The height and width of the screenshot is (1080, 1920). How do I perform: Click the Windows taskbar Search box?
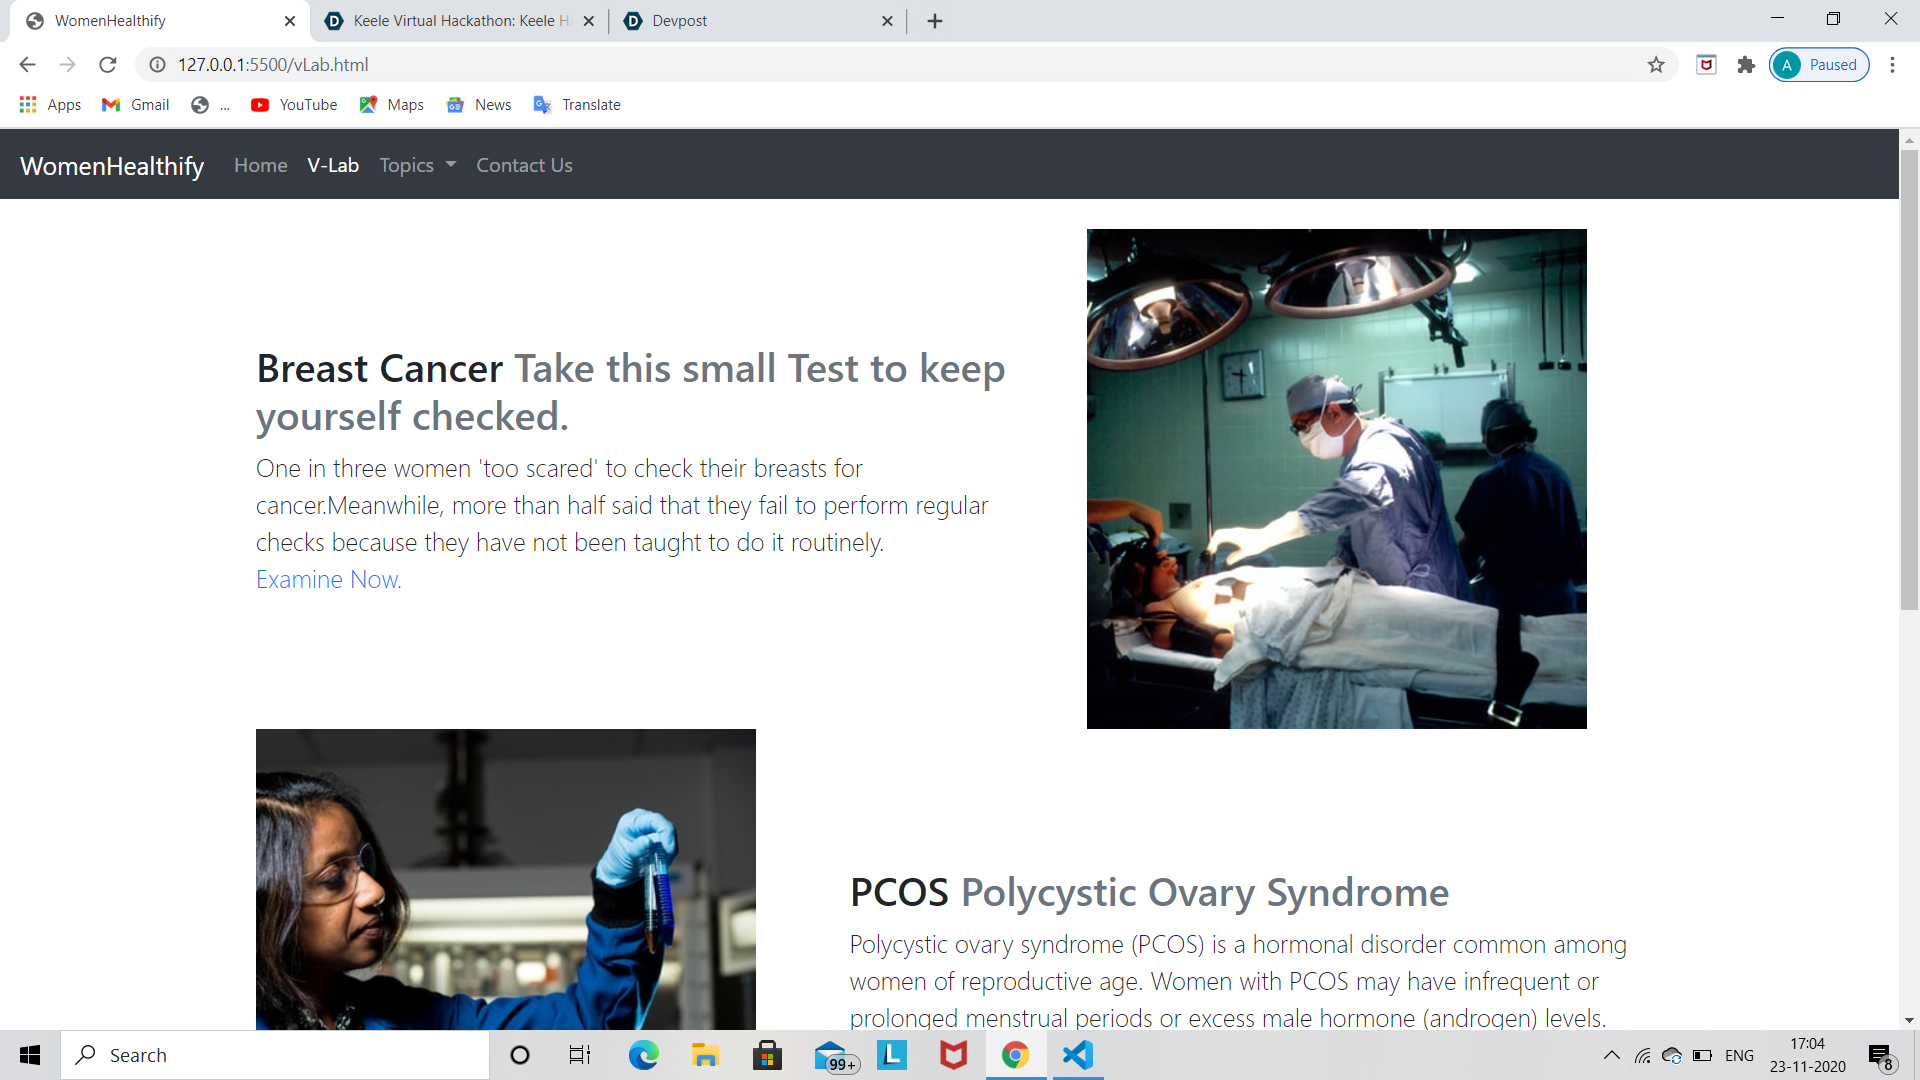tap(275, 1055)
